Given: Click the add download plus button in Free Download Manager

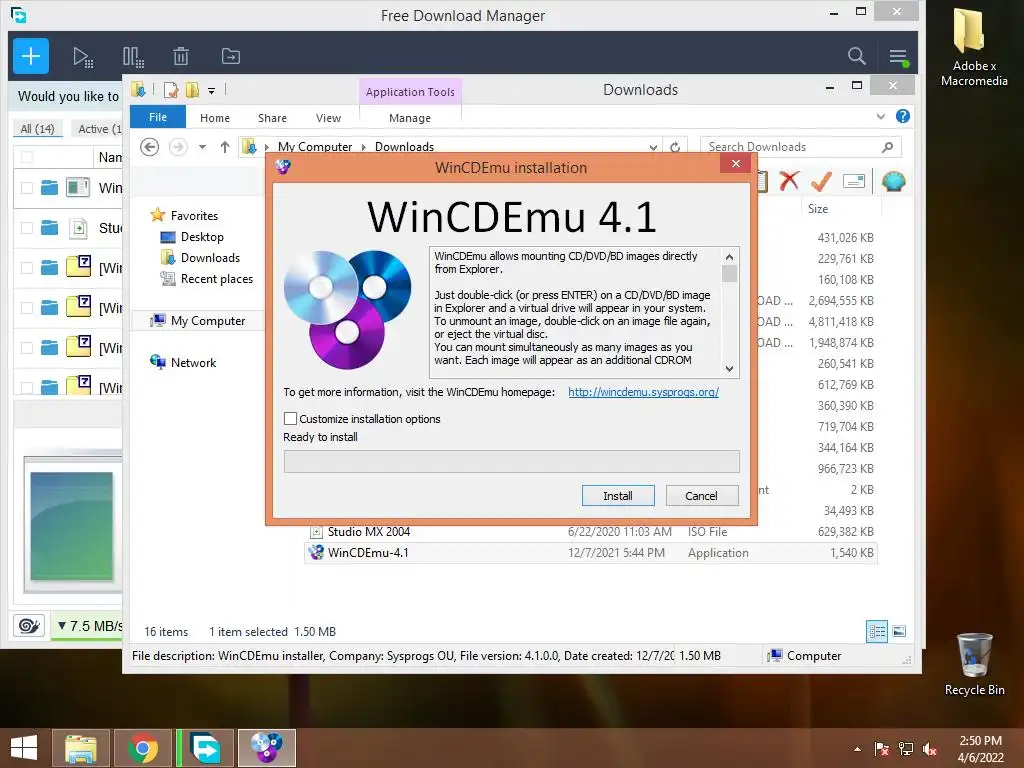Looking at the screenshot, I should click(31, 56).
